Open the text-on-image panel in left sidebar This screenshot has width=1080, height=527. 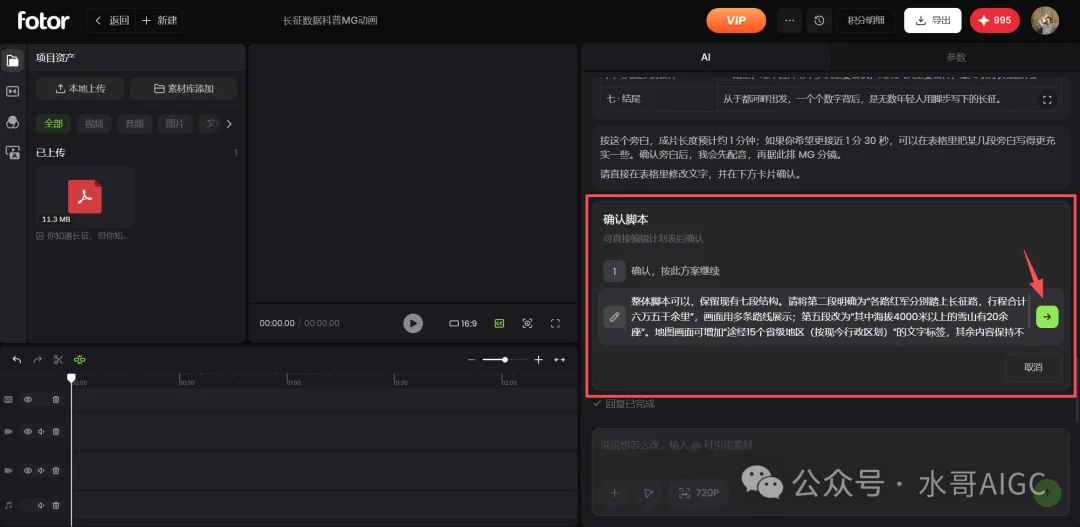point(12,153)
